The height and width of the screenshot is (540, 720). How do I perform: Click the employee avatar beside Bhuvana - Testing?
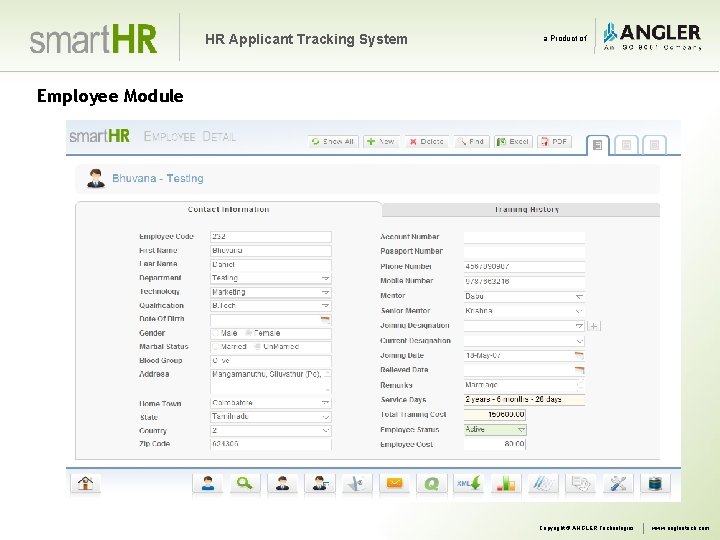coord(96,178)
